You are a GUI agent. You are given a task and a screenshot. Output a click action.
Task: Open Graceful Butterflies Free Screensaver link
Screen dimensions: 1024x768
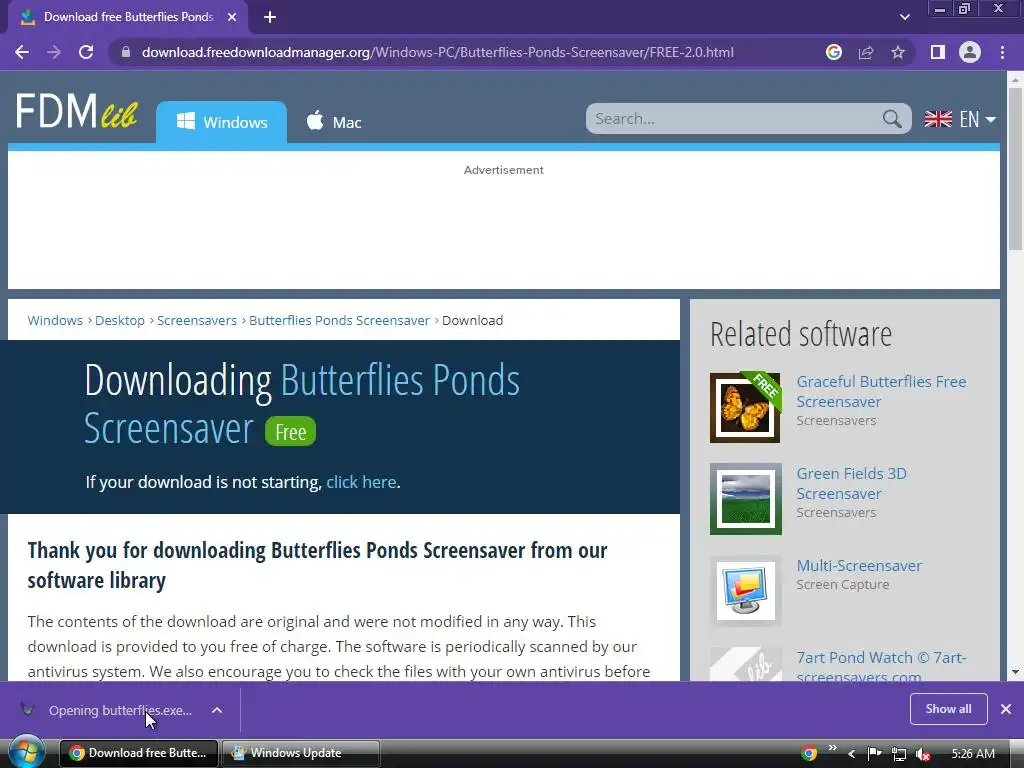coord(881,391)
